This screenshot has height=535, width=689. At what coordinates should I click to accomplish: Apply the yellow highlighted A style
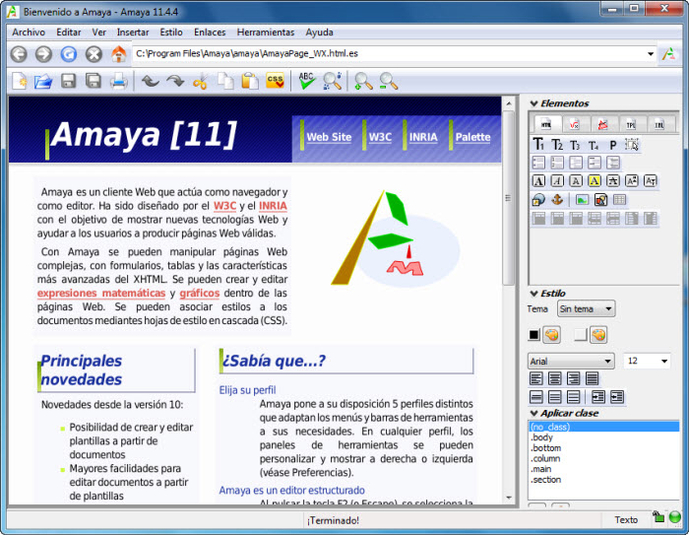[594, 181]
